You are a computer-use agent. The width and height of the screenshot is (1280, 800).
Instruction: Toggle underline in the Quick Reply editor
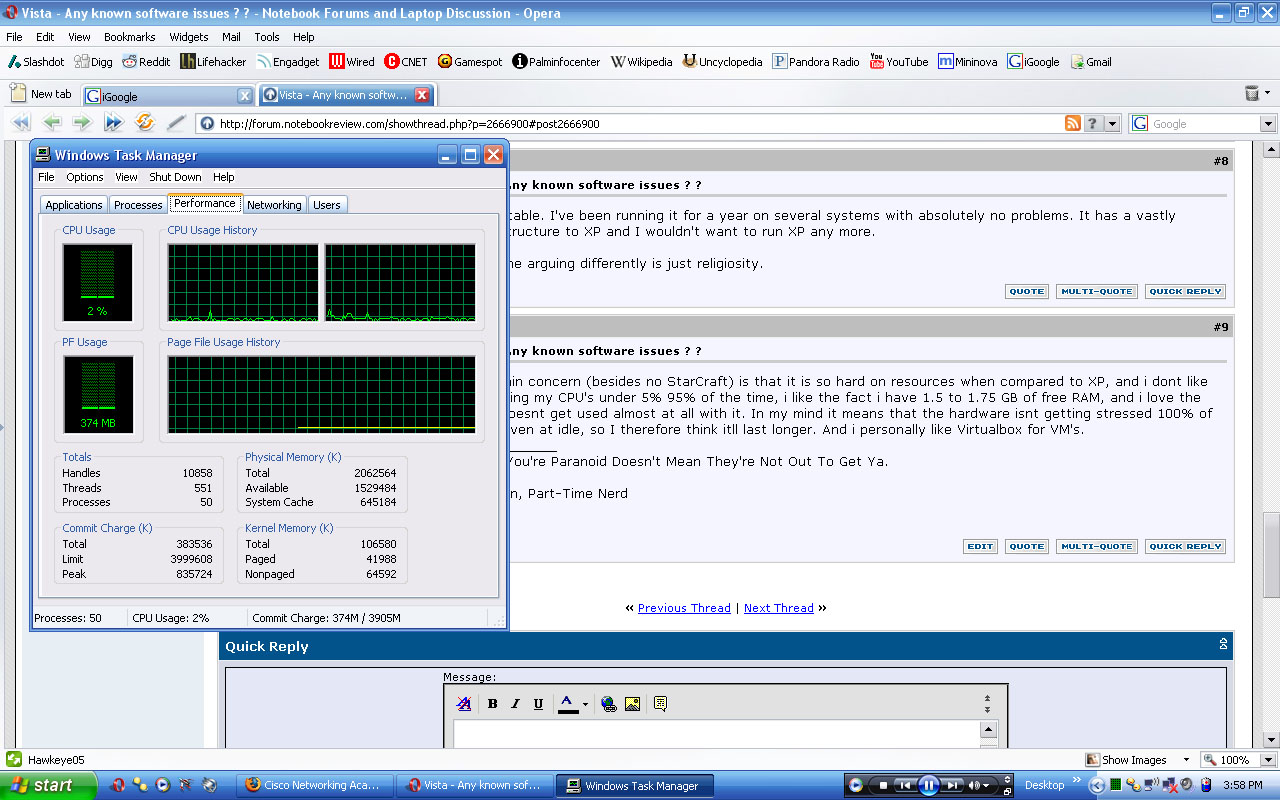click(x=539, y=704)
